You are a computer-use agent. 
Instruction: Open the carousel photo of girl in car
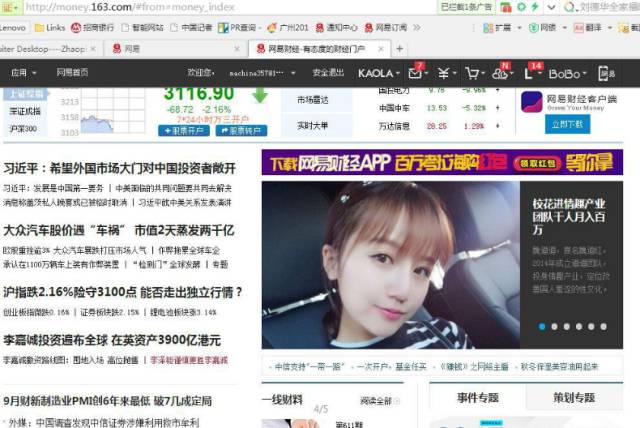coord(391,265)
